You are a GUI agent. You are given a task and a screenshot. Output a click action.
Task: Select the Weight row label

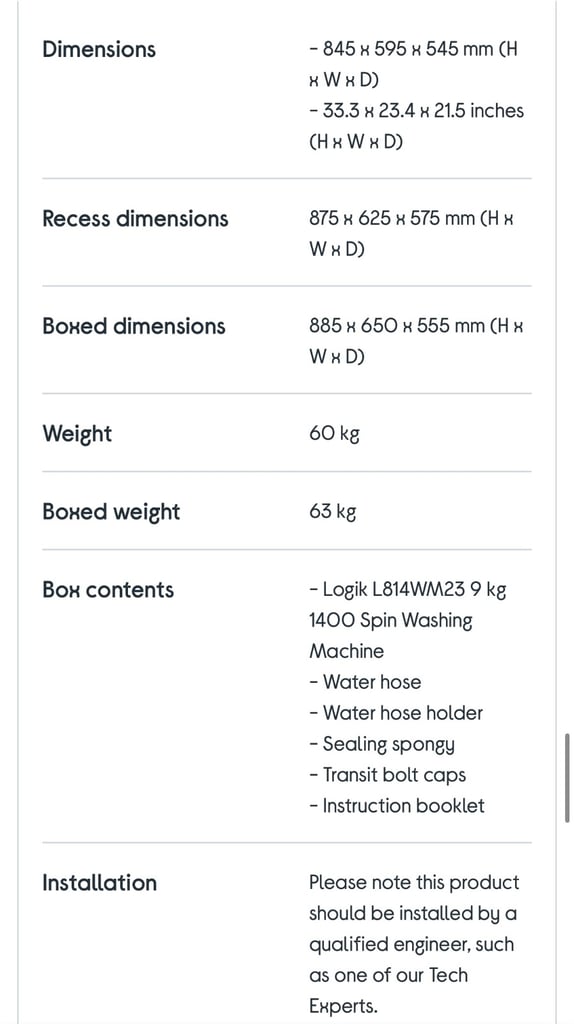tap(77, 434)
